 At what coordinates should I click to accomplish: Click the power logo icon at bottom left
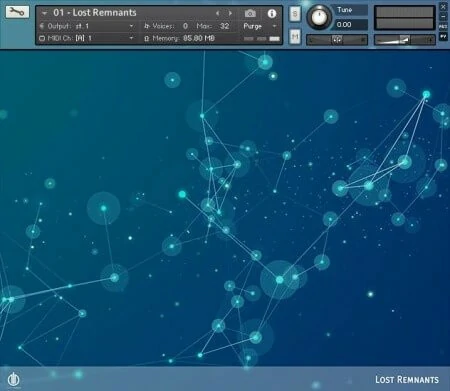pos(14,379)
